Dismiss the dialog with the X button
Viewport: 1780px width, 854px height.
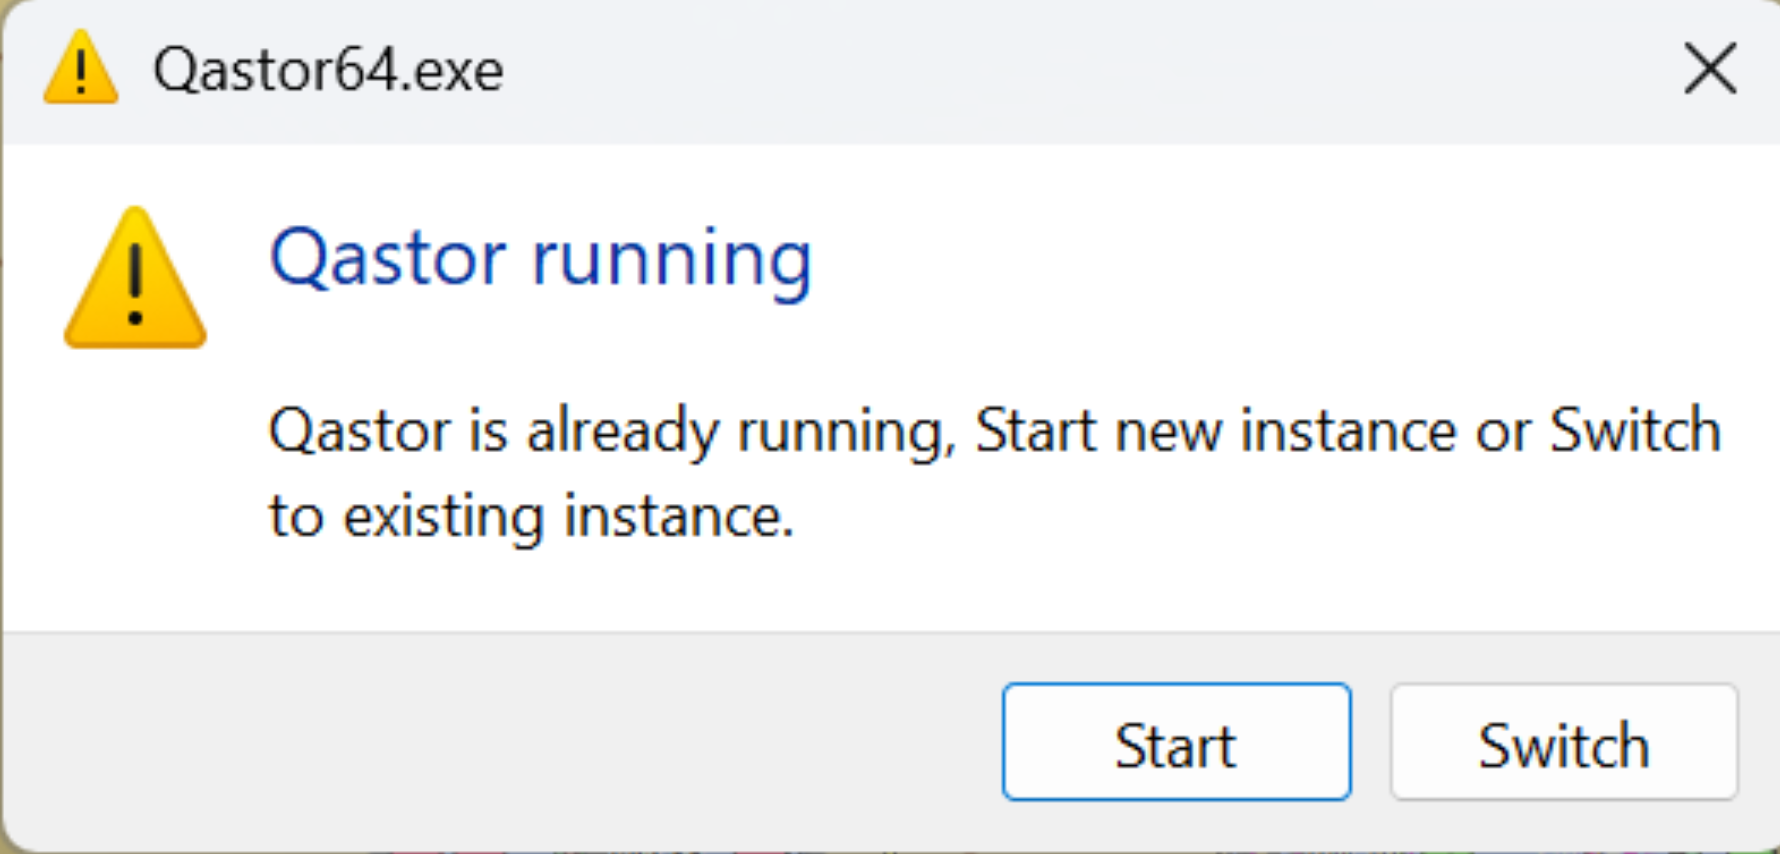(x=1710, y=69)
